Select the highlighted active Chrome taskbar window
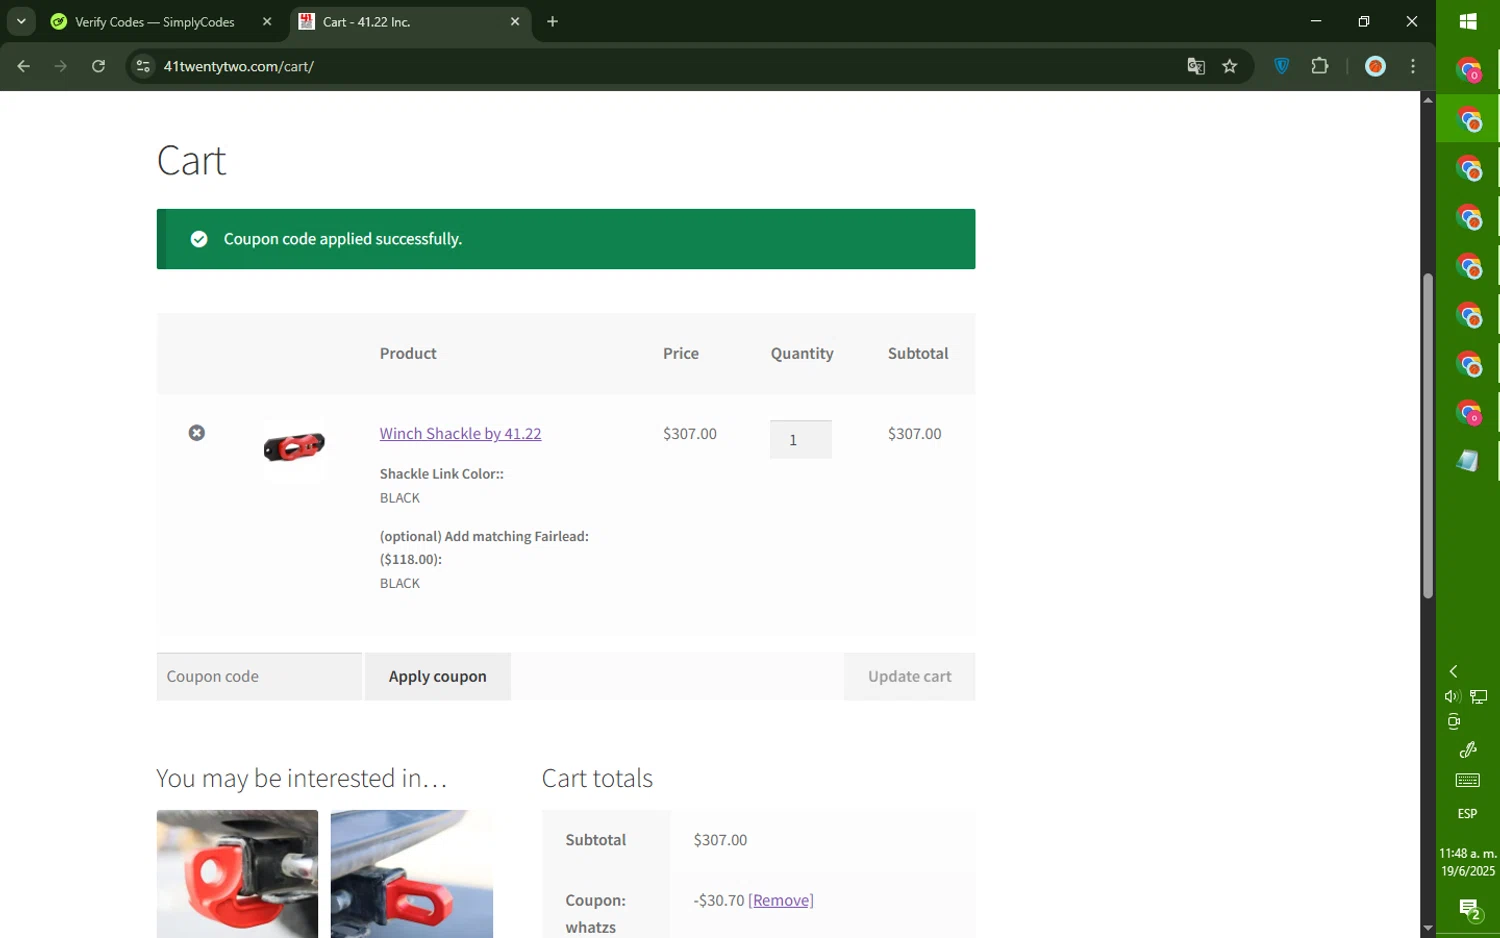The width and height of the screenshot is (1500, 938). (1468, 121)
